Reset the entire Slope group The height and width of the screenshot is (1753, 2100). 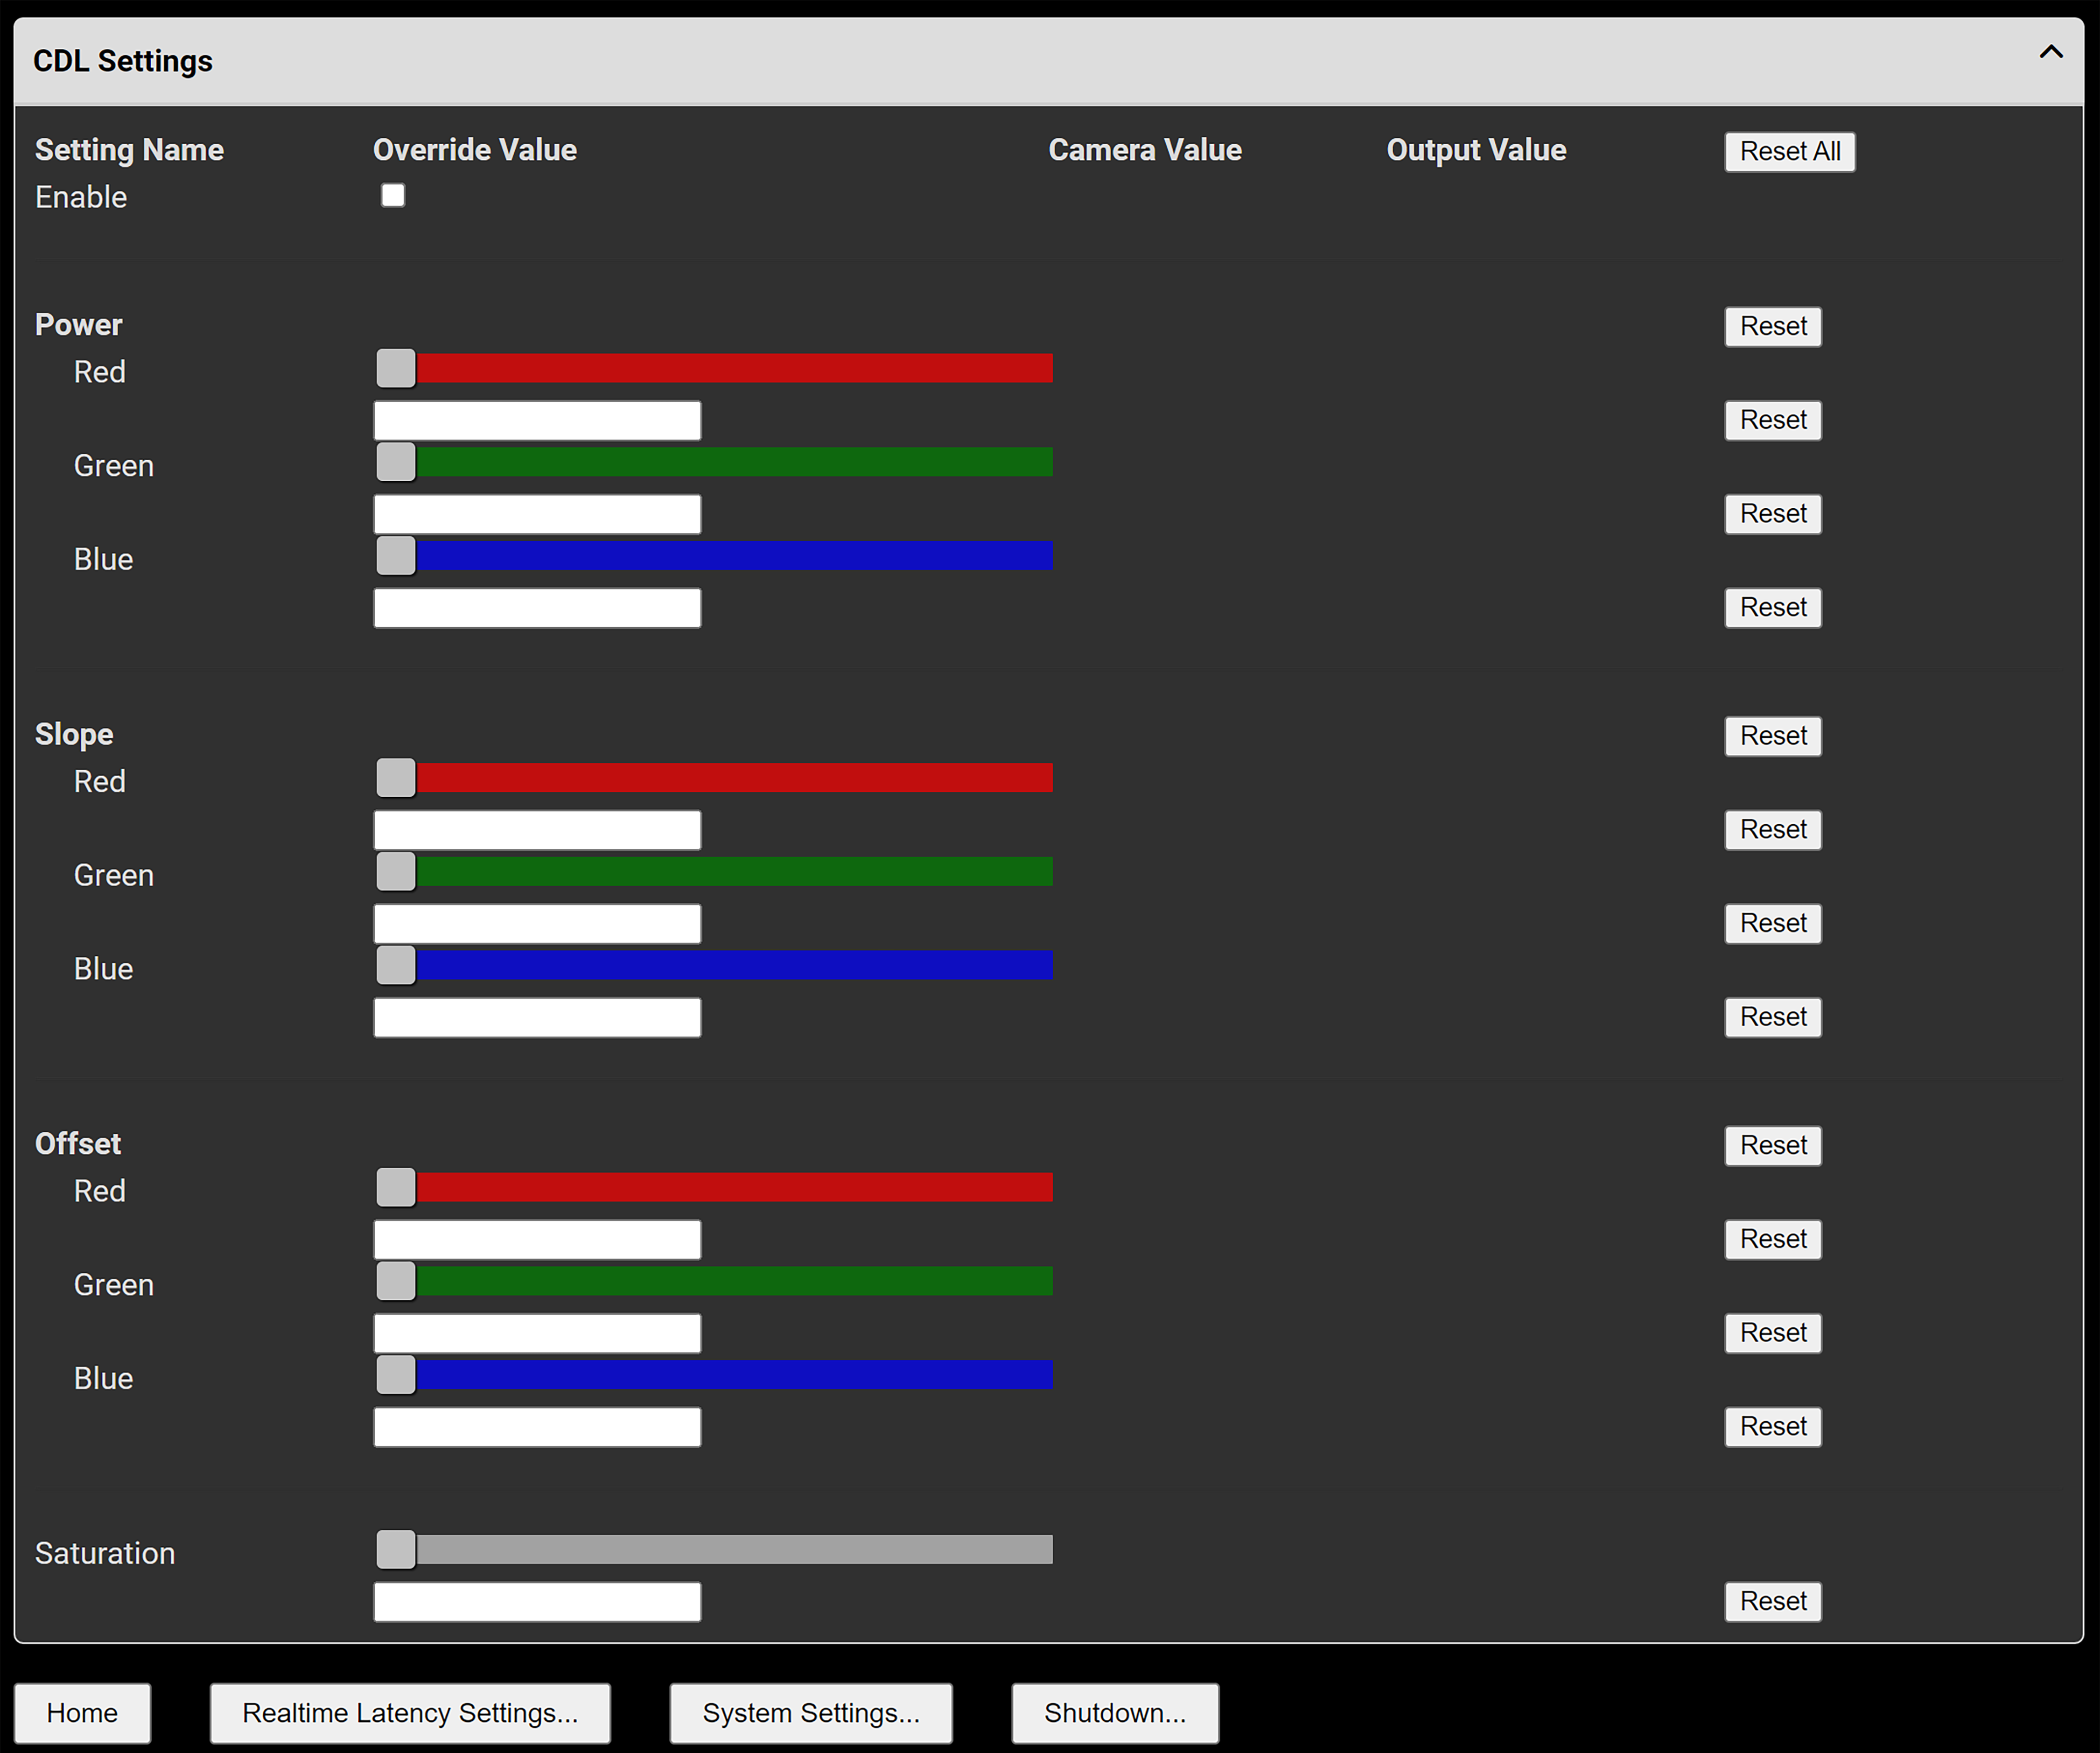pyautogui.click(x=1772, y=736)
